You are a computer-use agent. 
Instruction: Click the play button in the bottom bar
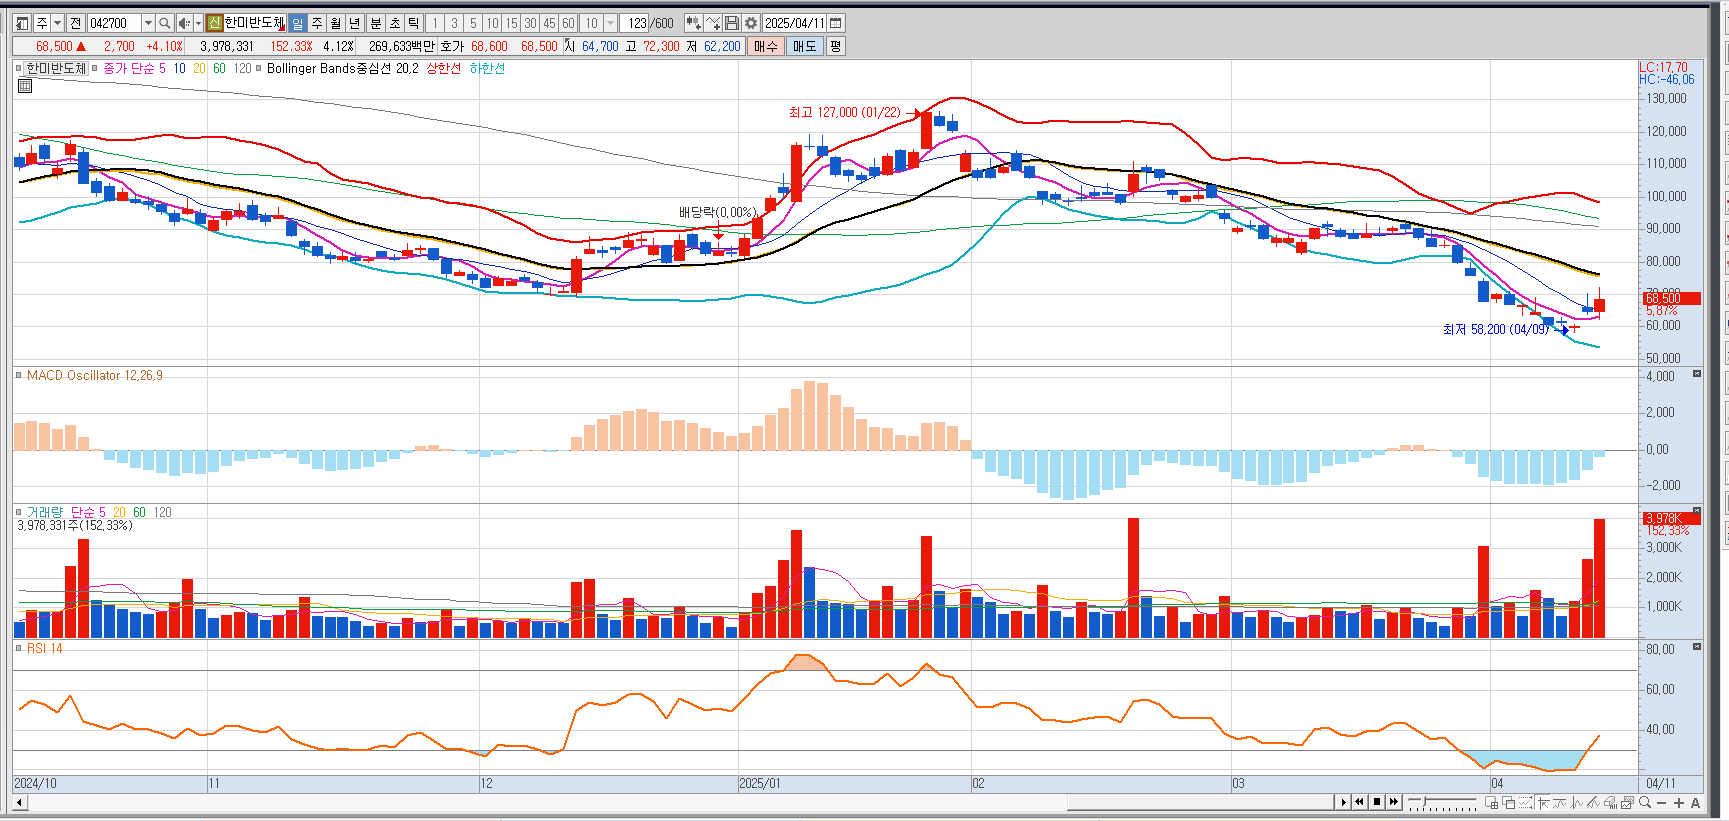pos(1343,802)
